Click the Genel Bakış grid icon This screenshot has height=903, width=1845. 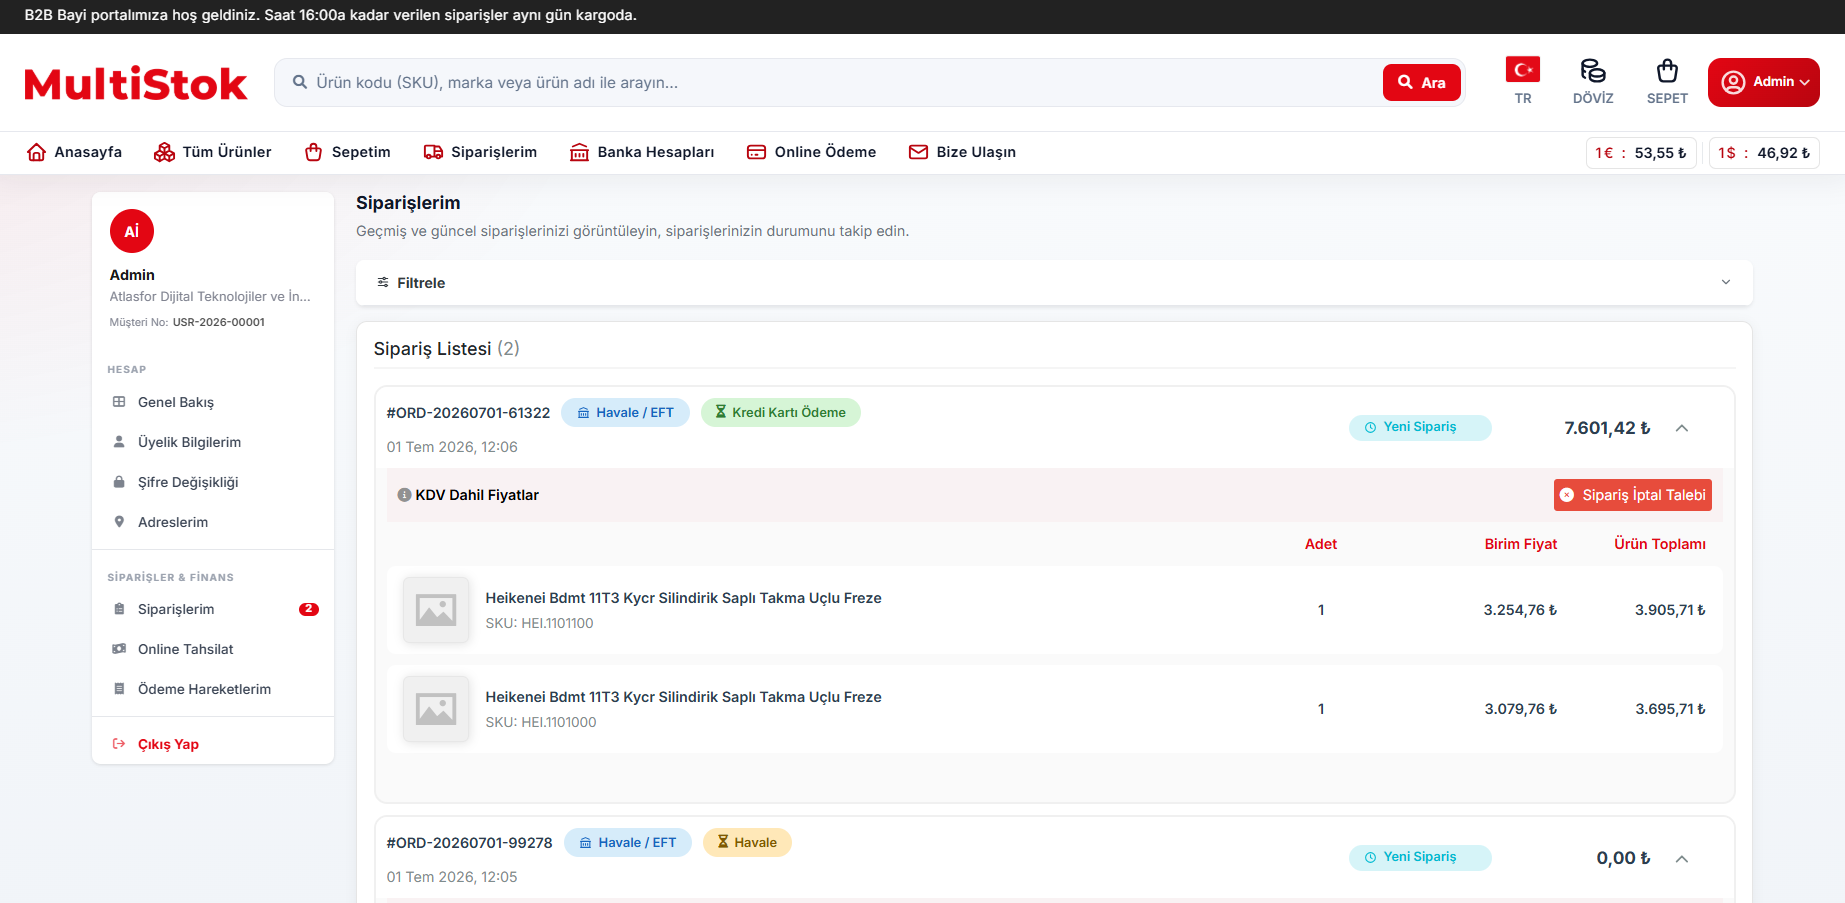coord(119,402)
